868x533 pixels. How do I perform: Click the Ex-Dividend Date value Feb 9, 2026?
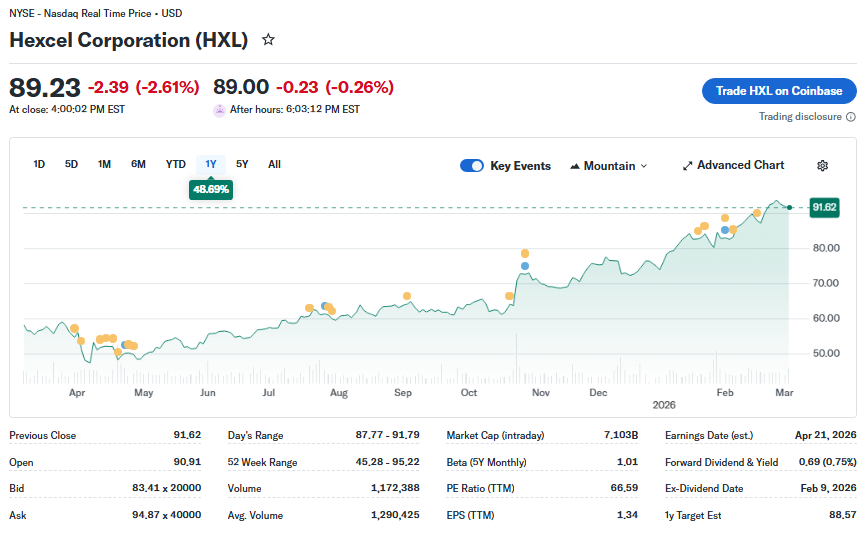click(x=829, y=488)
